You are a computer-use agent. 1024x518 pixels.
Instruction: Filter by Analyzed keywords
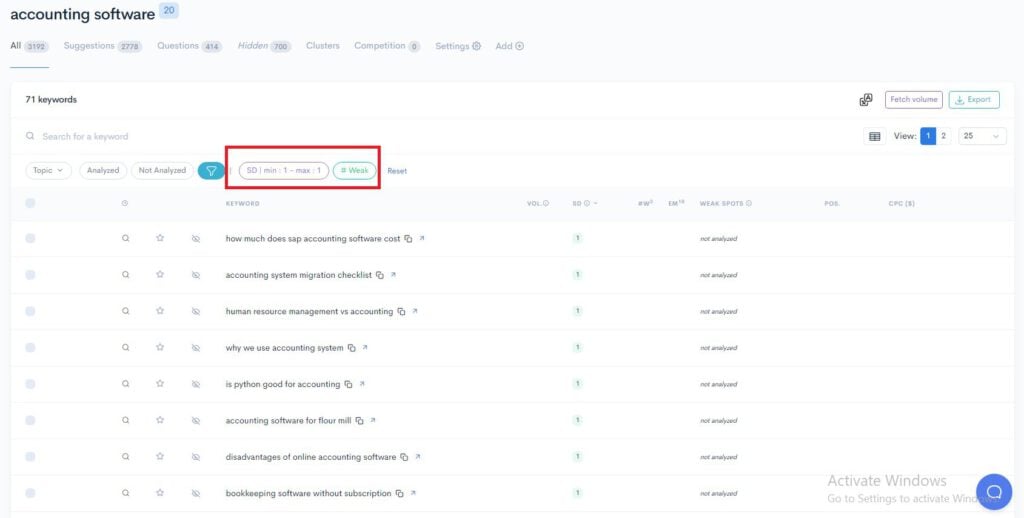(x=103, y=170)
